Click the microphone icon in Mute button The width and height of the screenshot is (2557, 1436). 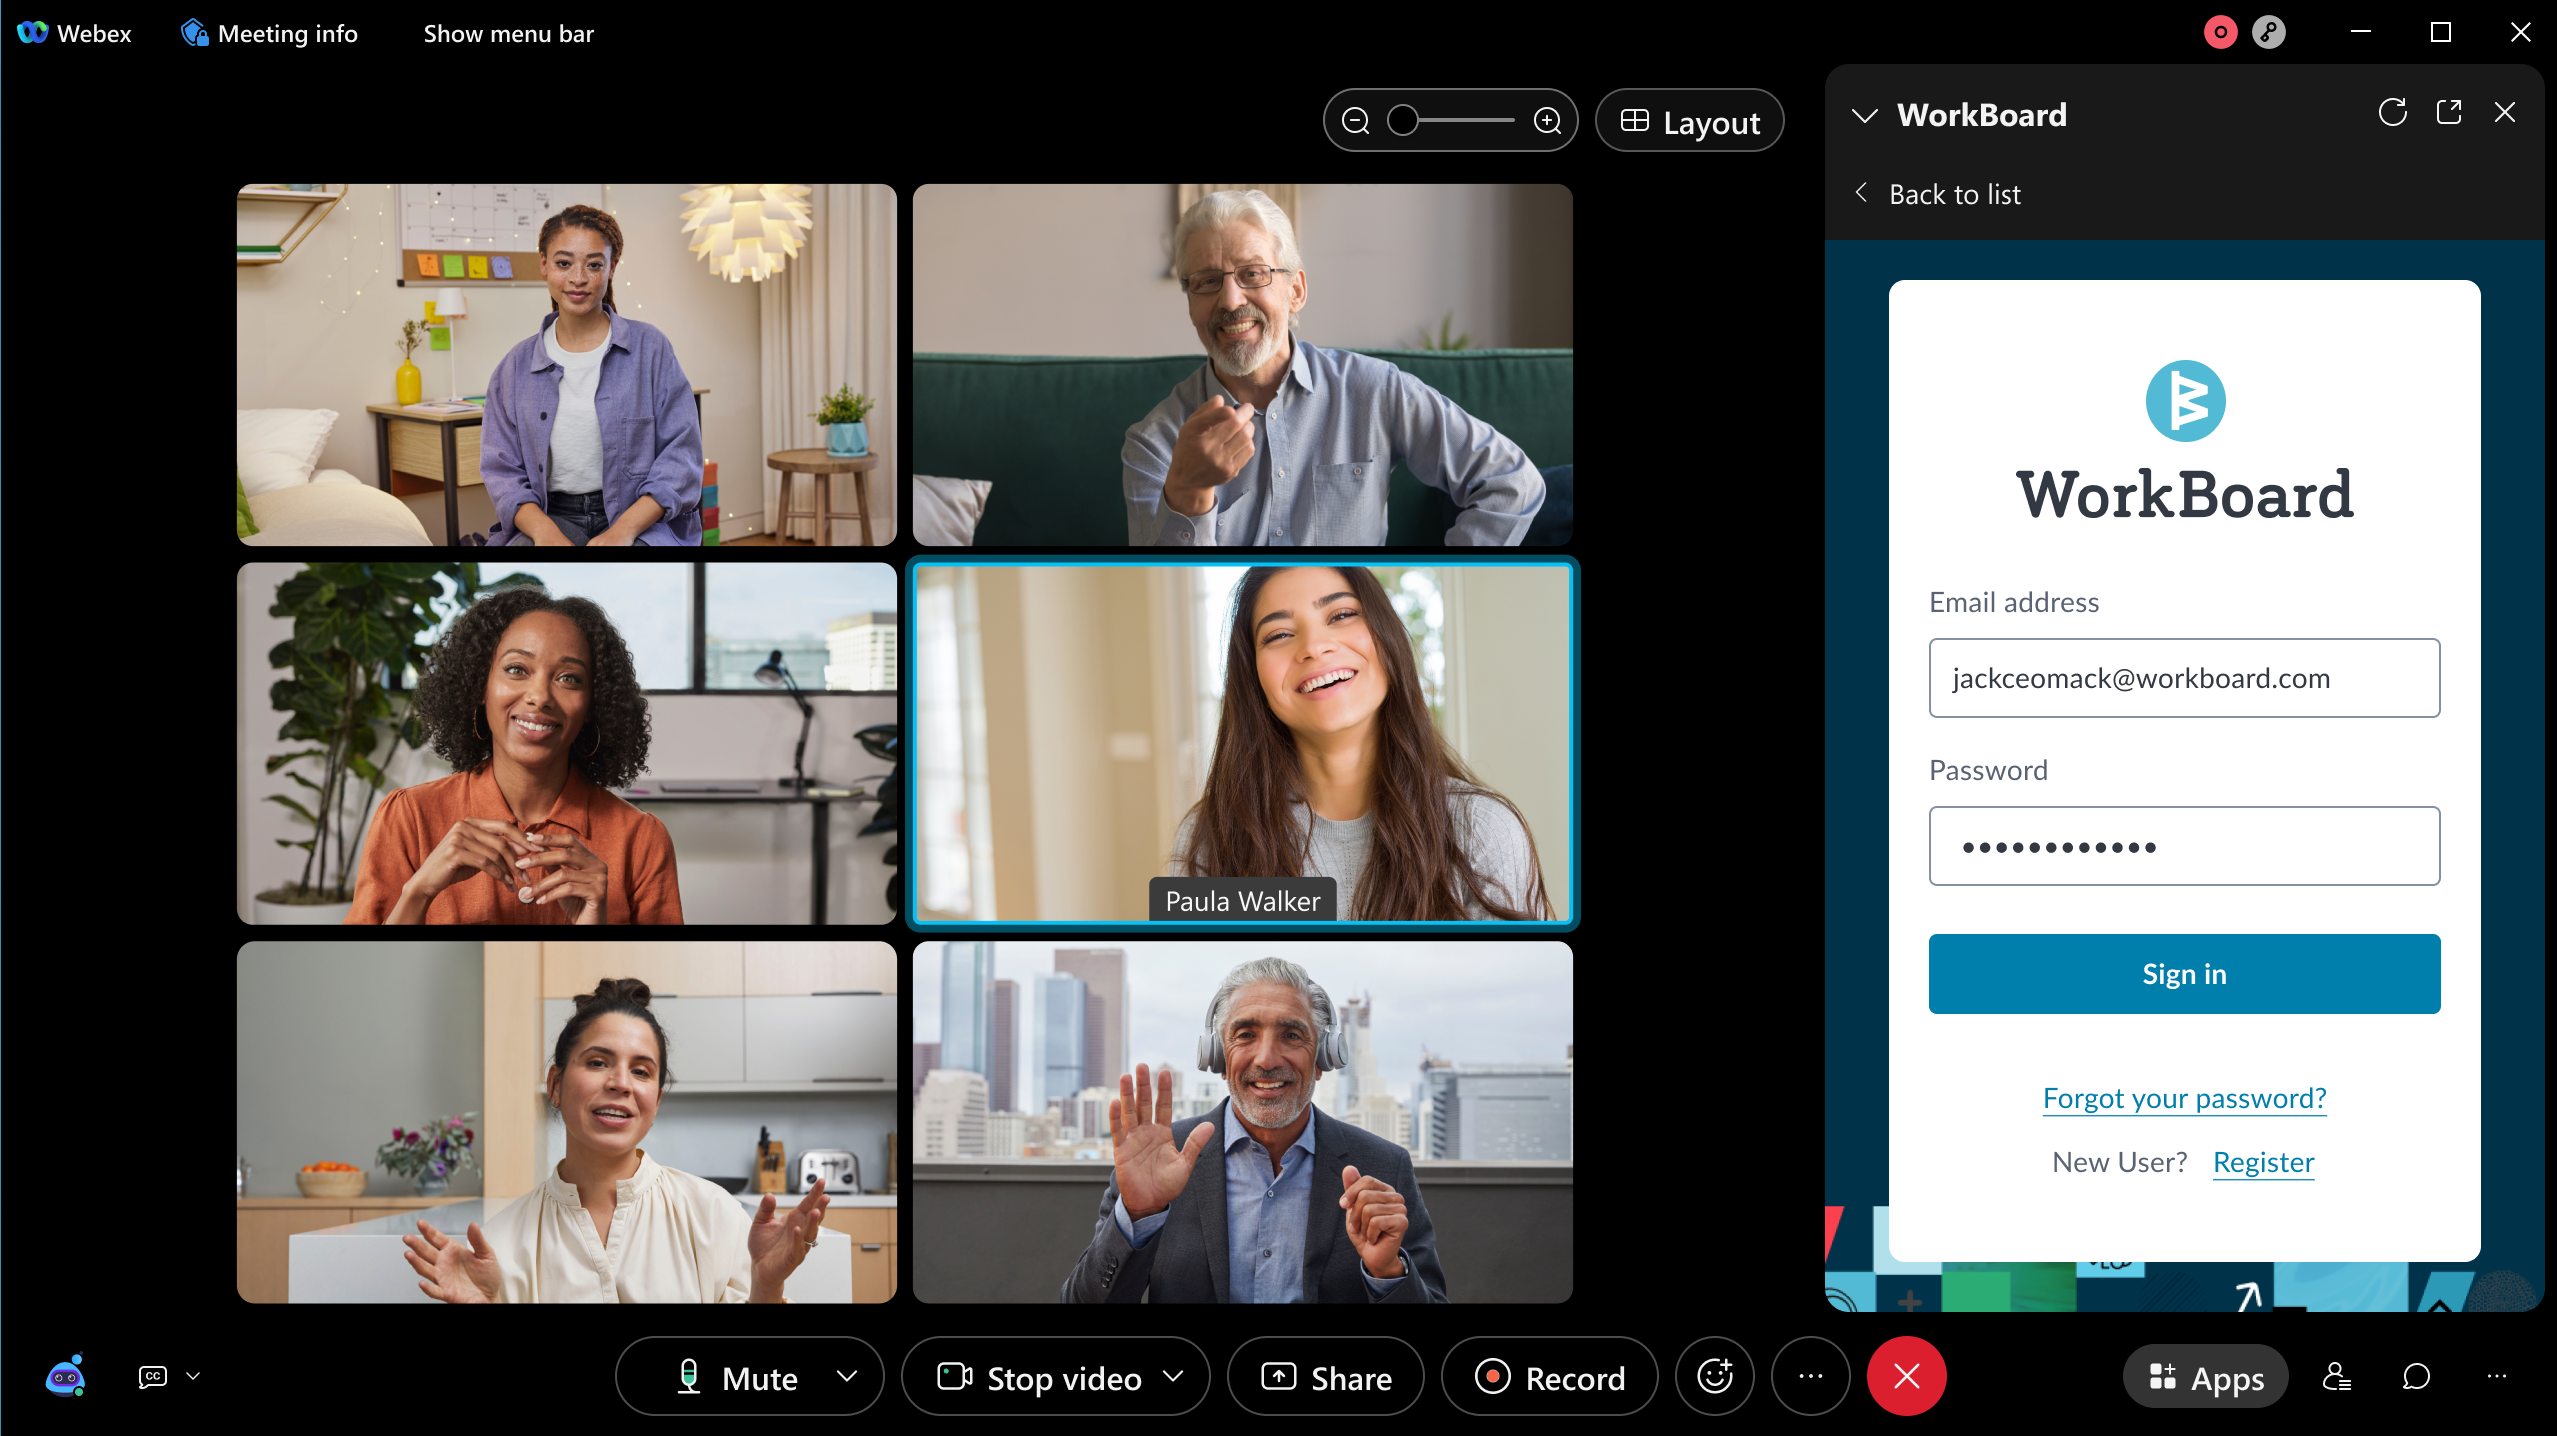pyautogui.click(x=688, y=1376)
